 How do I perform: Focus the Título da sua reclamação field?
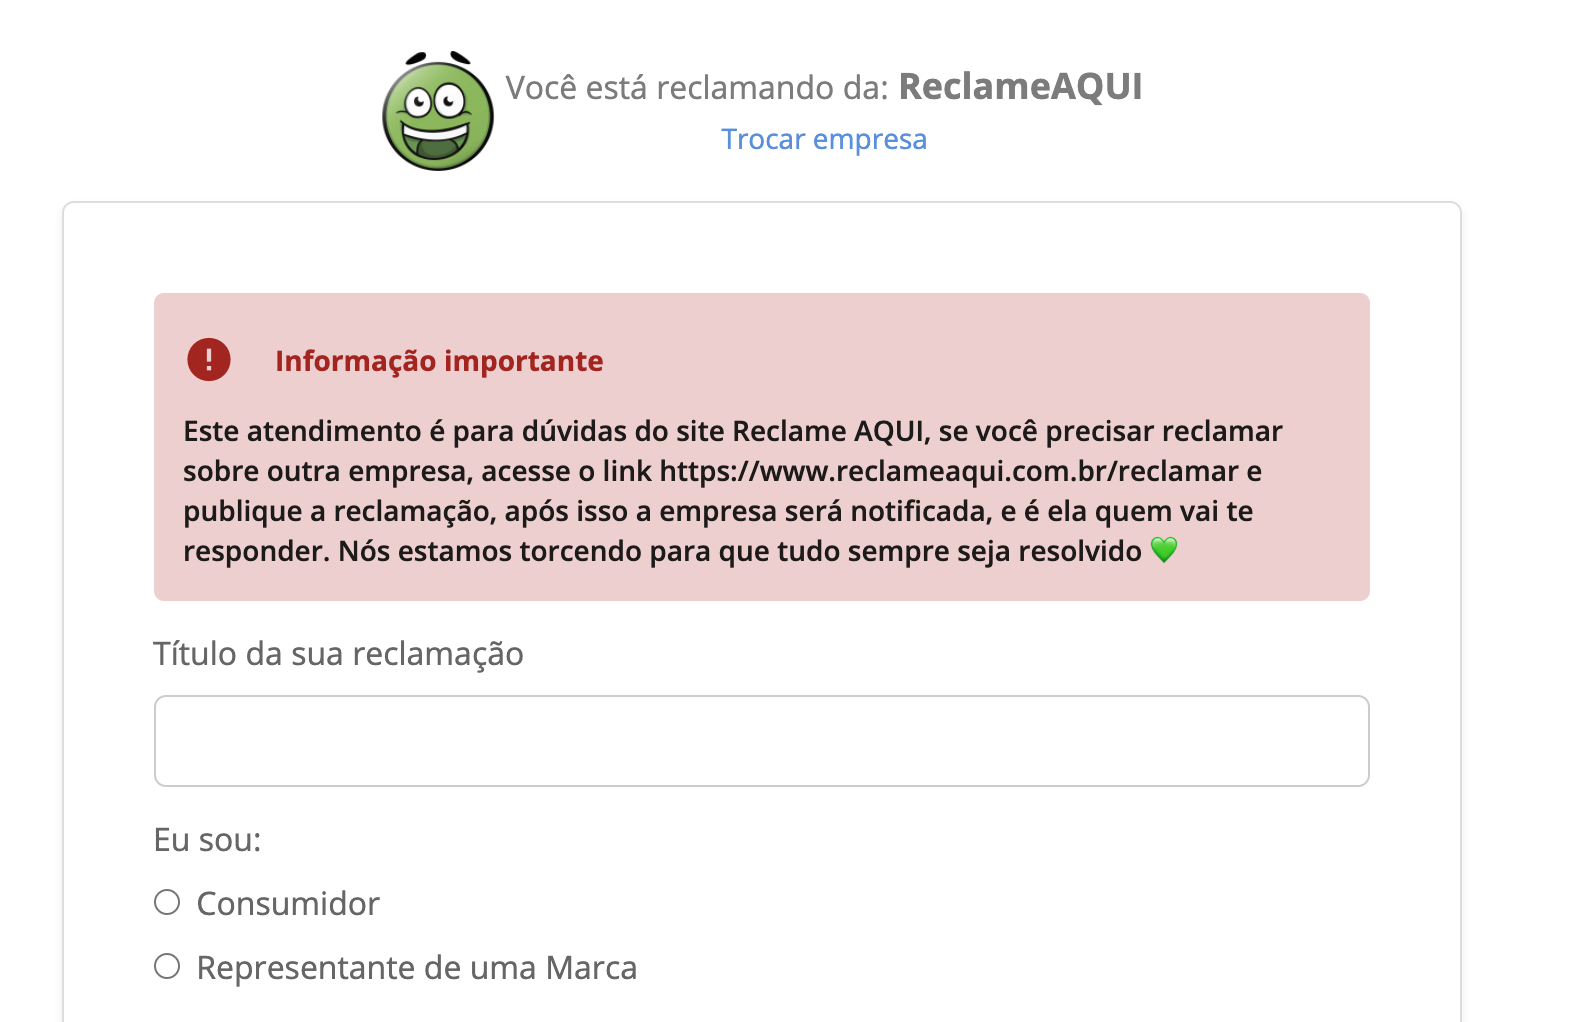coord(761,741)
